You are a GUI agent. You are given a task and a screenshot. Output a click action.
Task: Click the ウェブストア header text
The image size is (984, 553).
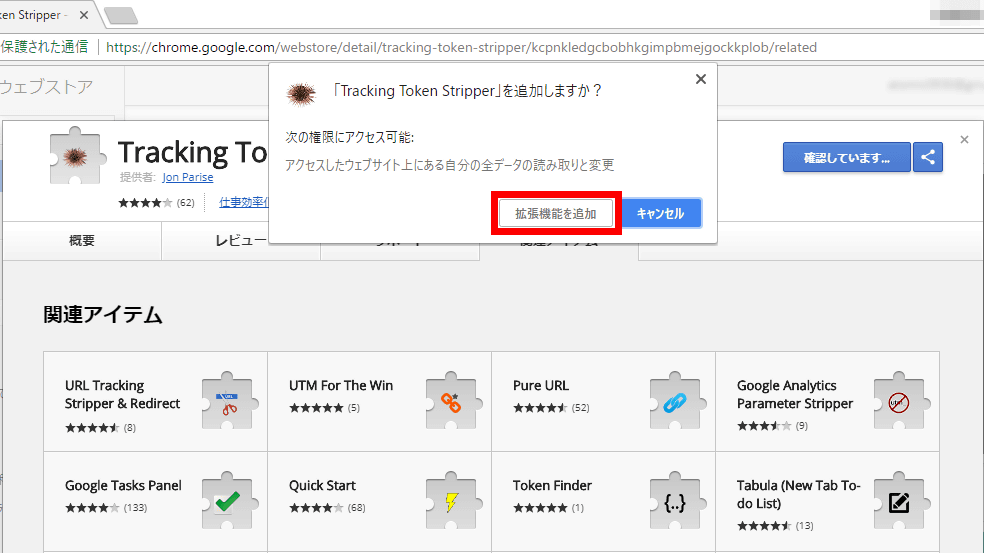tap(46, 87)
